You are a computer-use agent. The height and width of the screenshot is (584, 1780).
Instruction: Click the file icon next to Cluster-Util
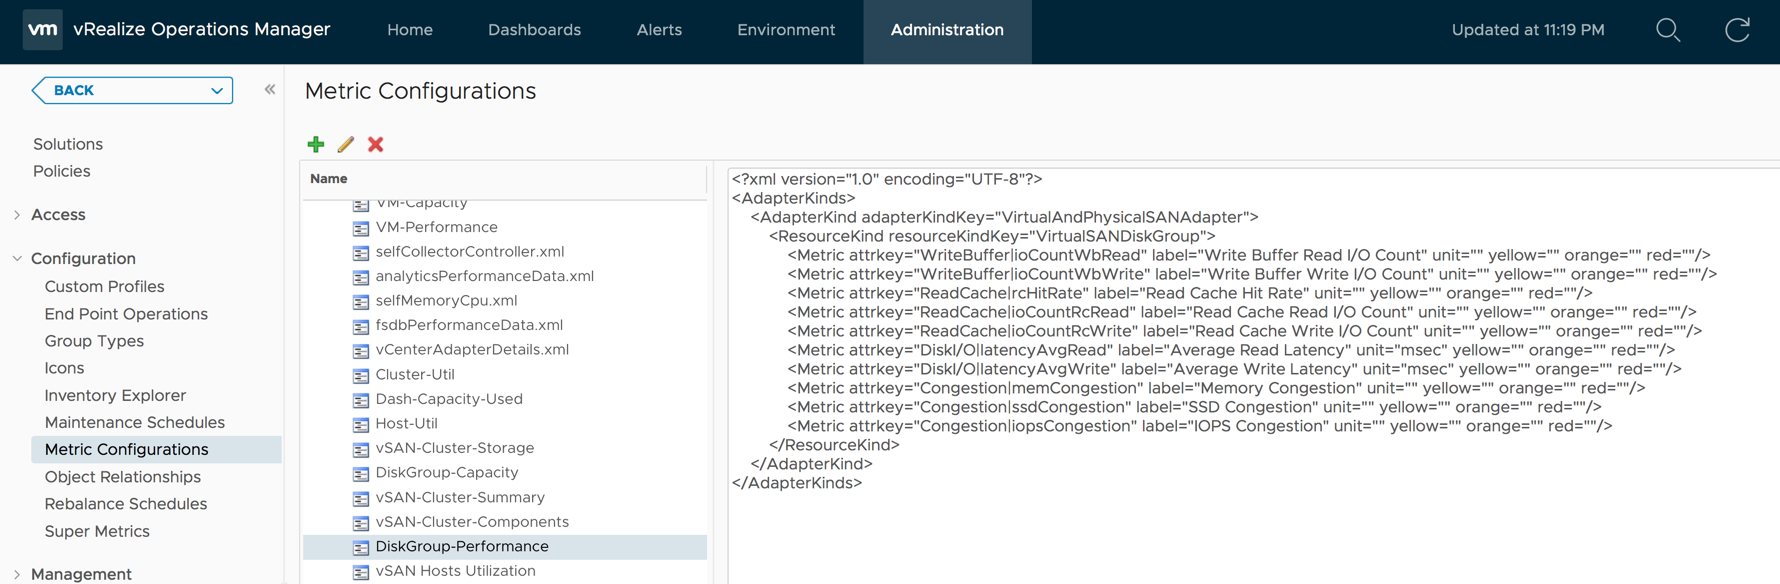pyautogui.click(x=361, y=375)
